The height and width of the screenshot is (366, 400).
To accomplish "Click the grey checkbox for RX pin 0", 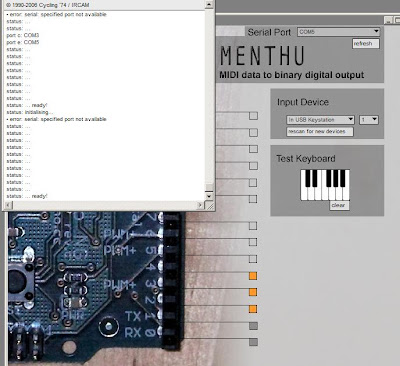I will point(253,342).
